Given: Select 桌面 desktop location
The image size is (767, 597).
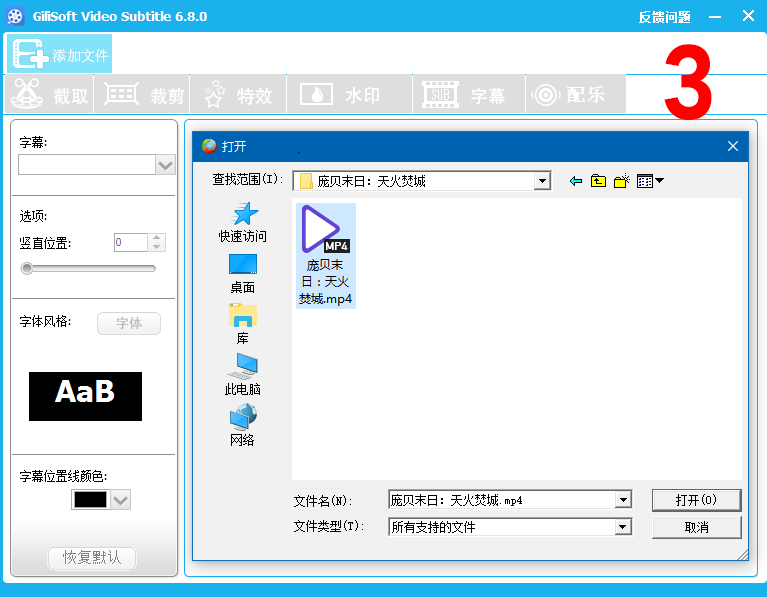Looking at the screenshot, I should tap(243, 274).
